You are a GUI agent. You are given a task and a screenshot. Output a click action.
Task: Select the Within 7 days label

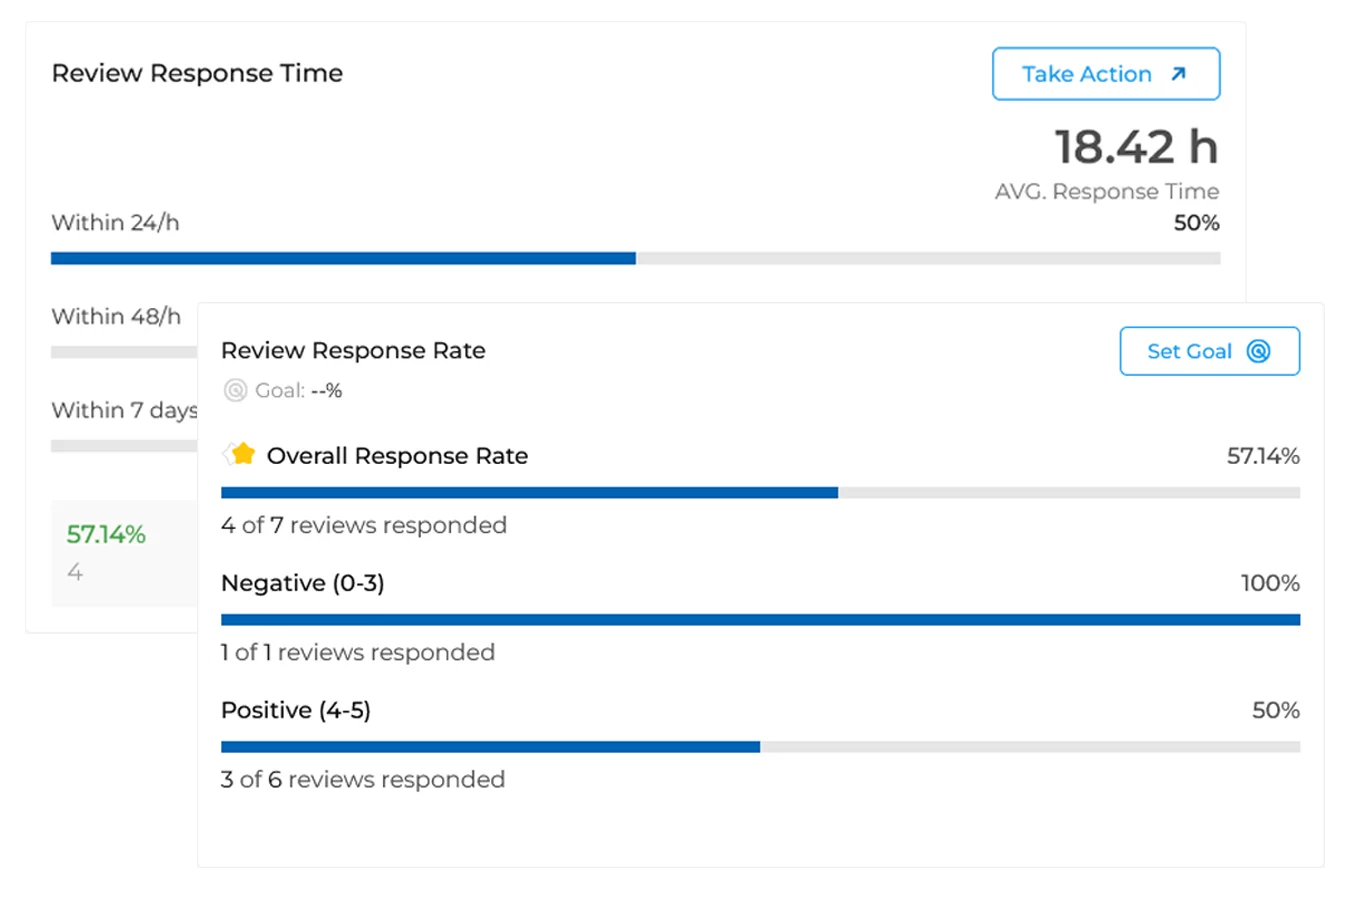click(124, 410)
